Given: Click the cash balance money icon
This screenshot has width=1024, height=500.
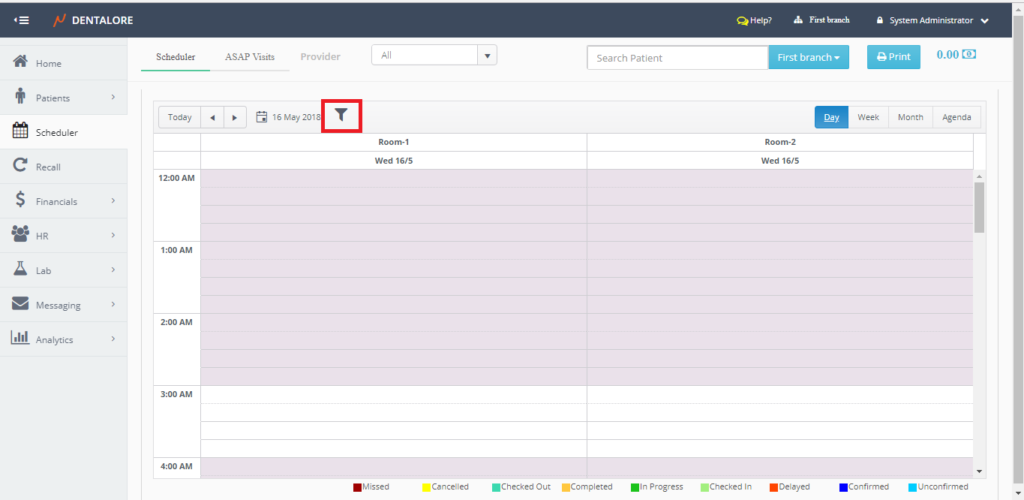Looking at the screenshot, I should pyautogui.click(x=969, y=55).
